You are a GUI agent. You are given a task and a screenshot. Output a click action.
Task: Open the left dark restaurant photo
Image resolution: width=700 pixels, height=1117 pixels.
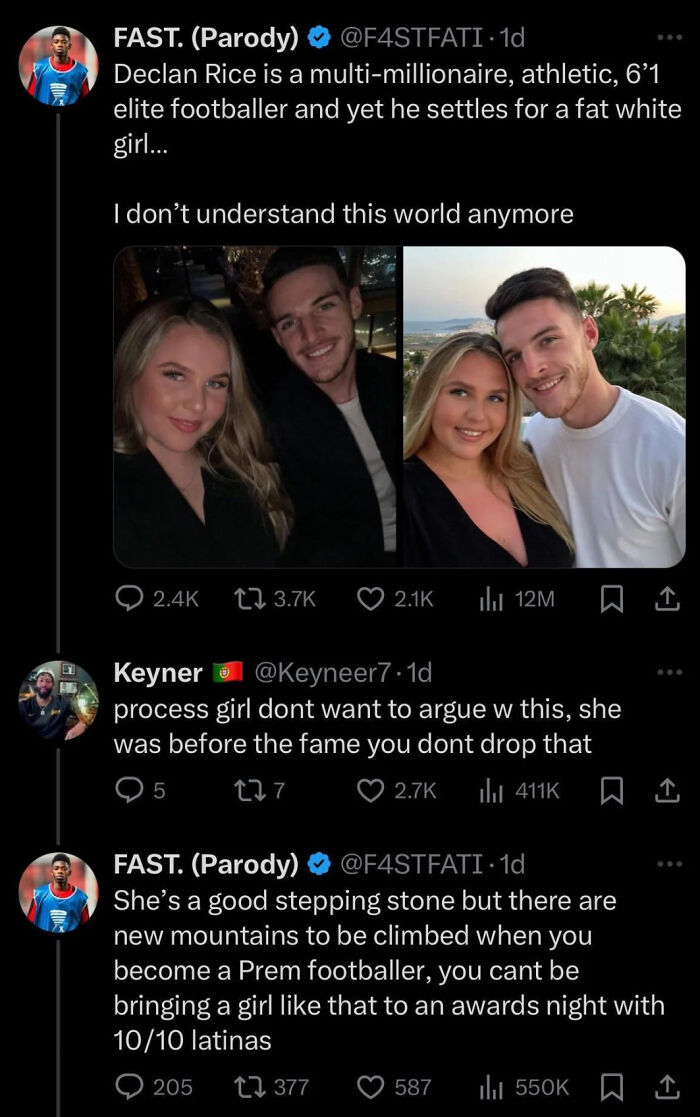(x=256, y=407)
